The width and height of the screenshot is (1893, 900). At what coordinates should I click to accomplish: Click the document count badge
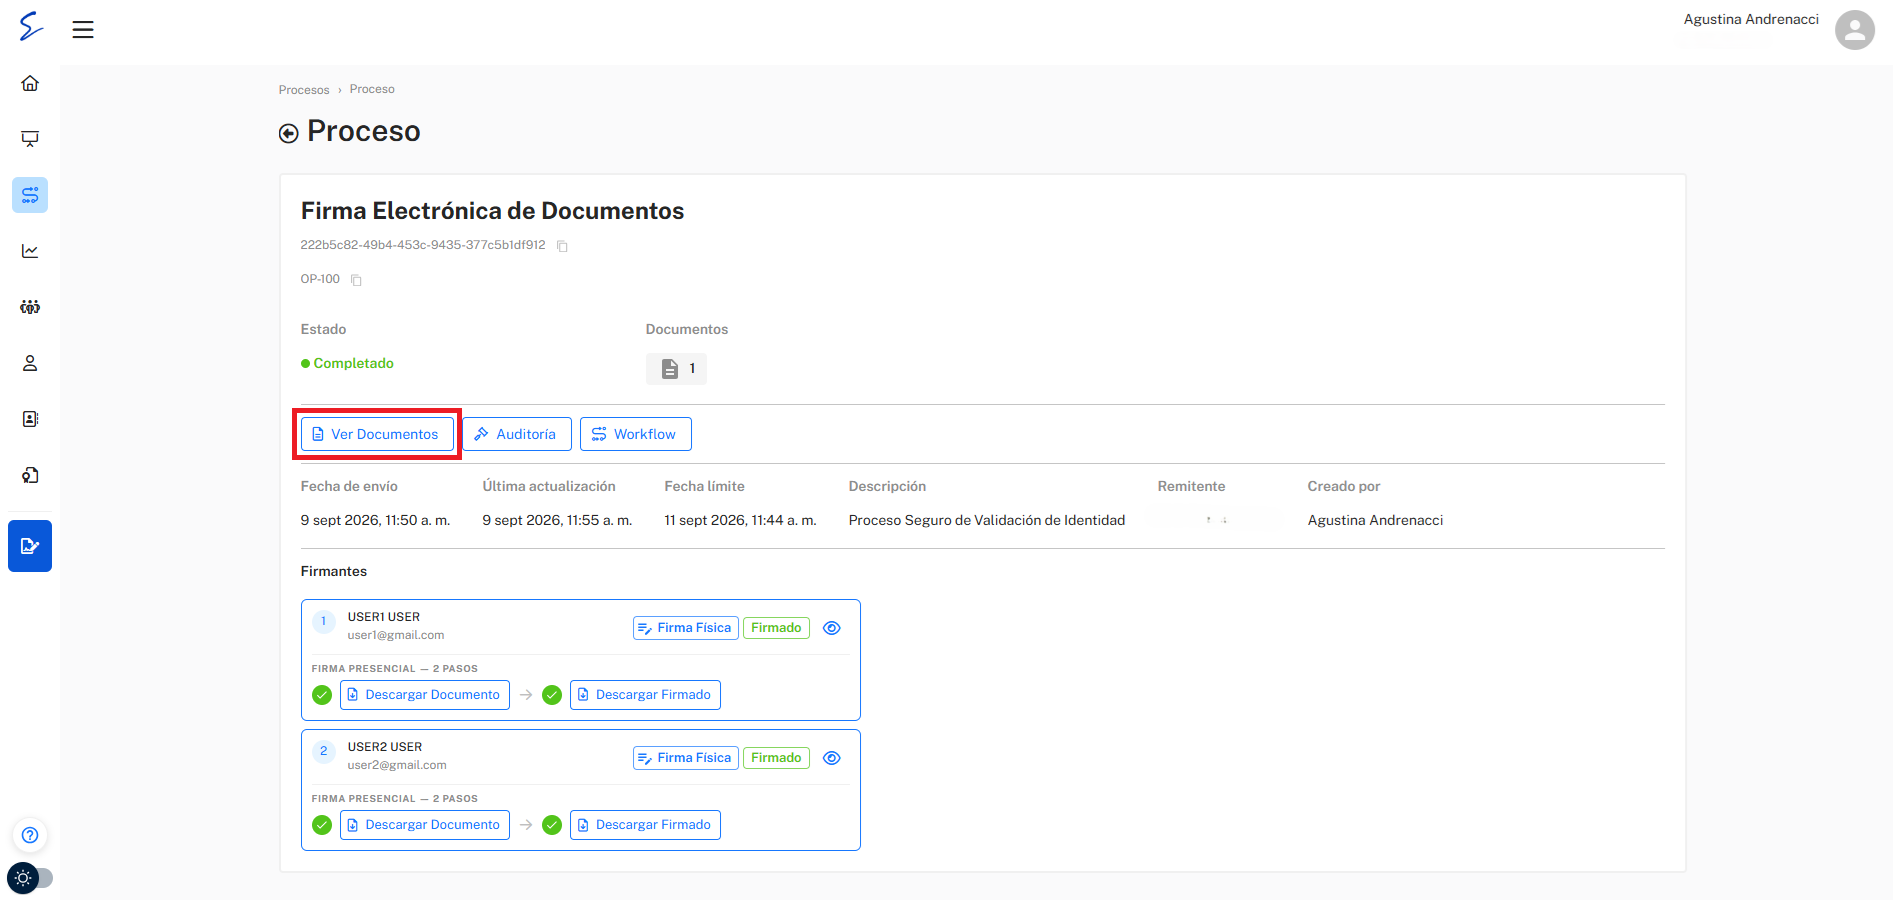(676, 369)
